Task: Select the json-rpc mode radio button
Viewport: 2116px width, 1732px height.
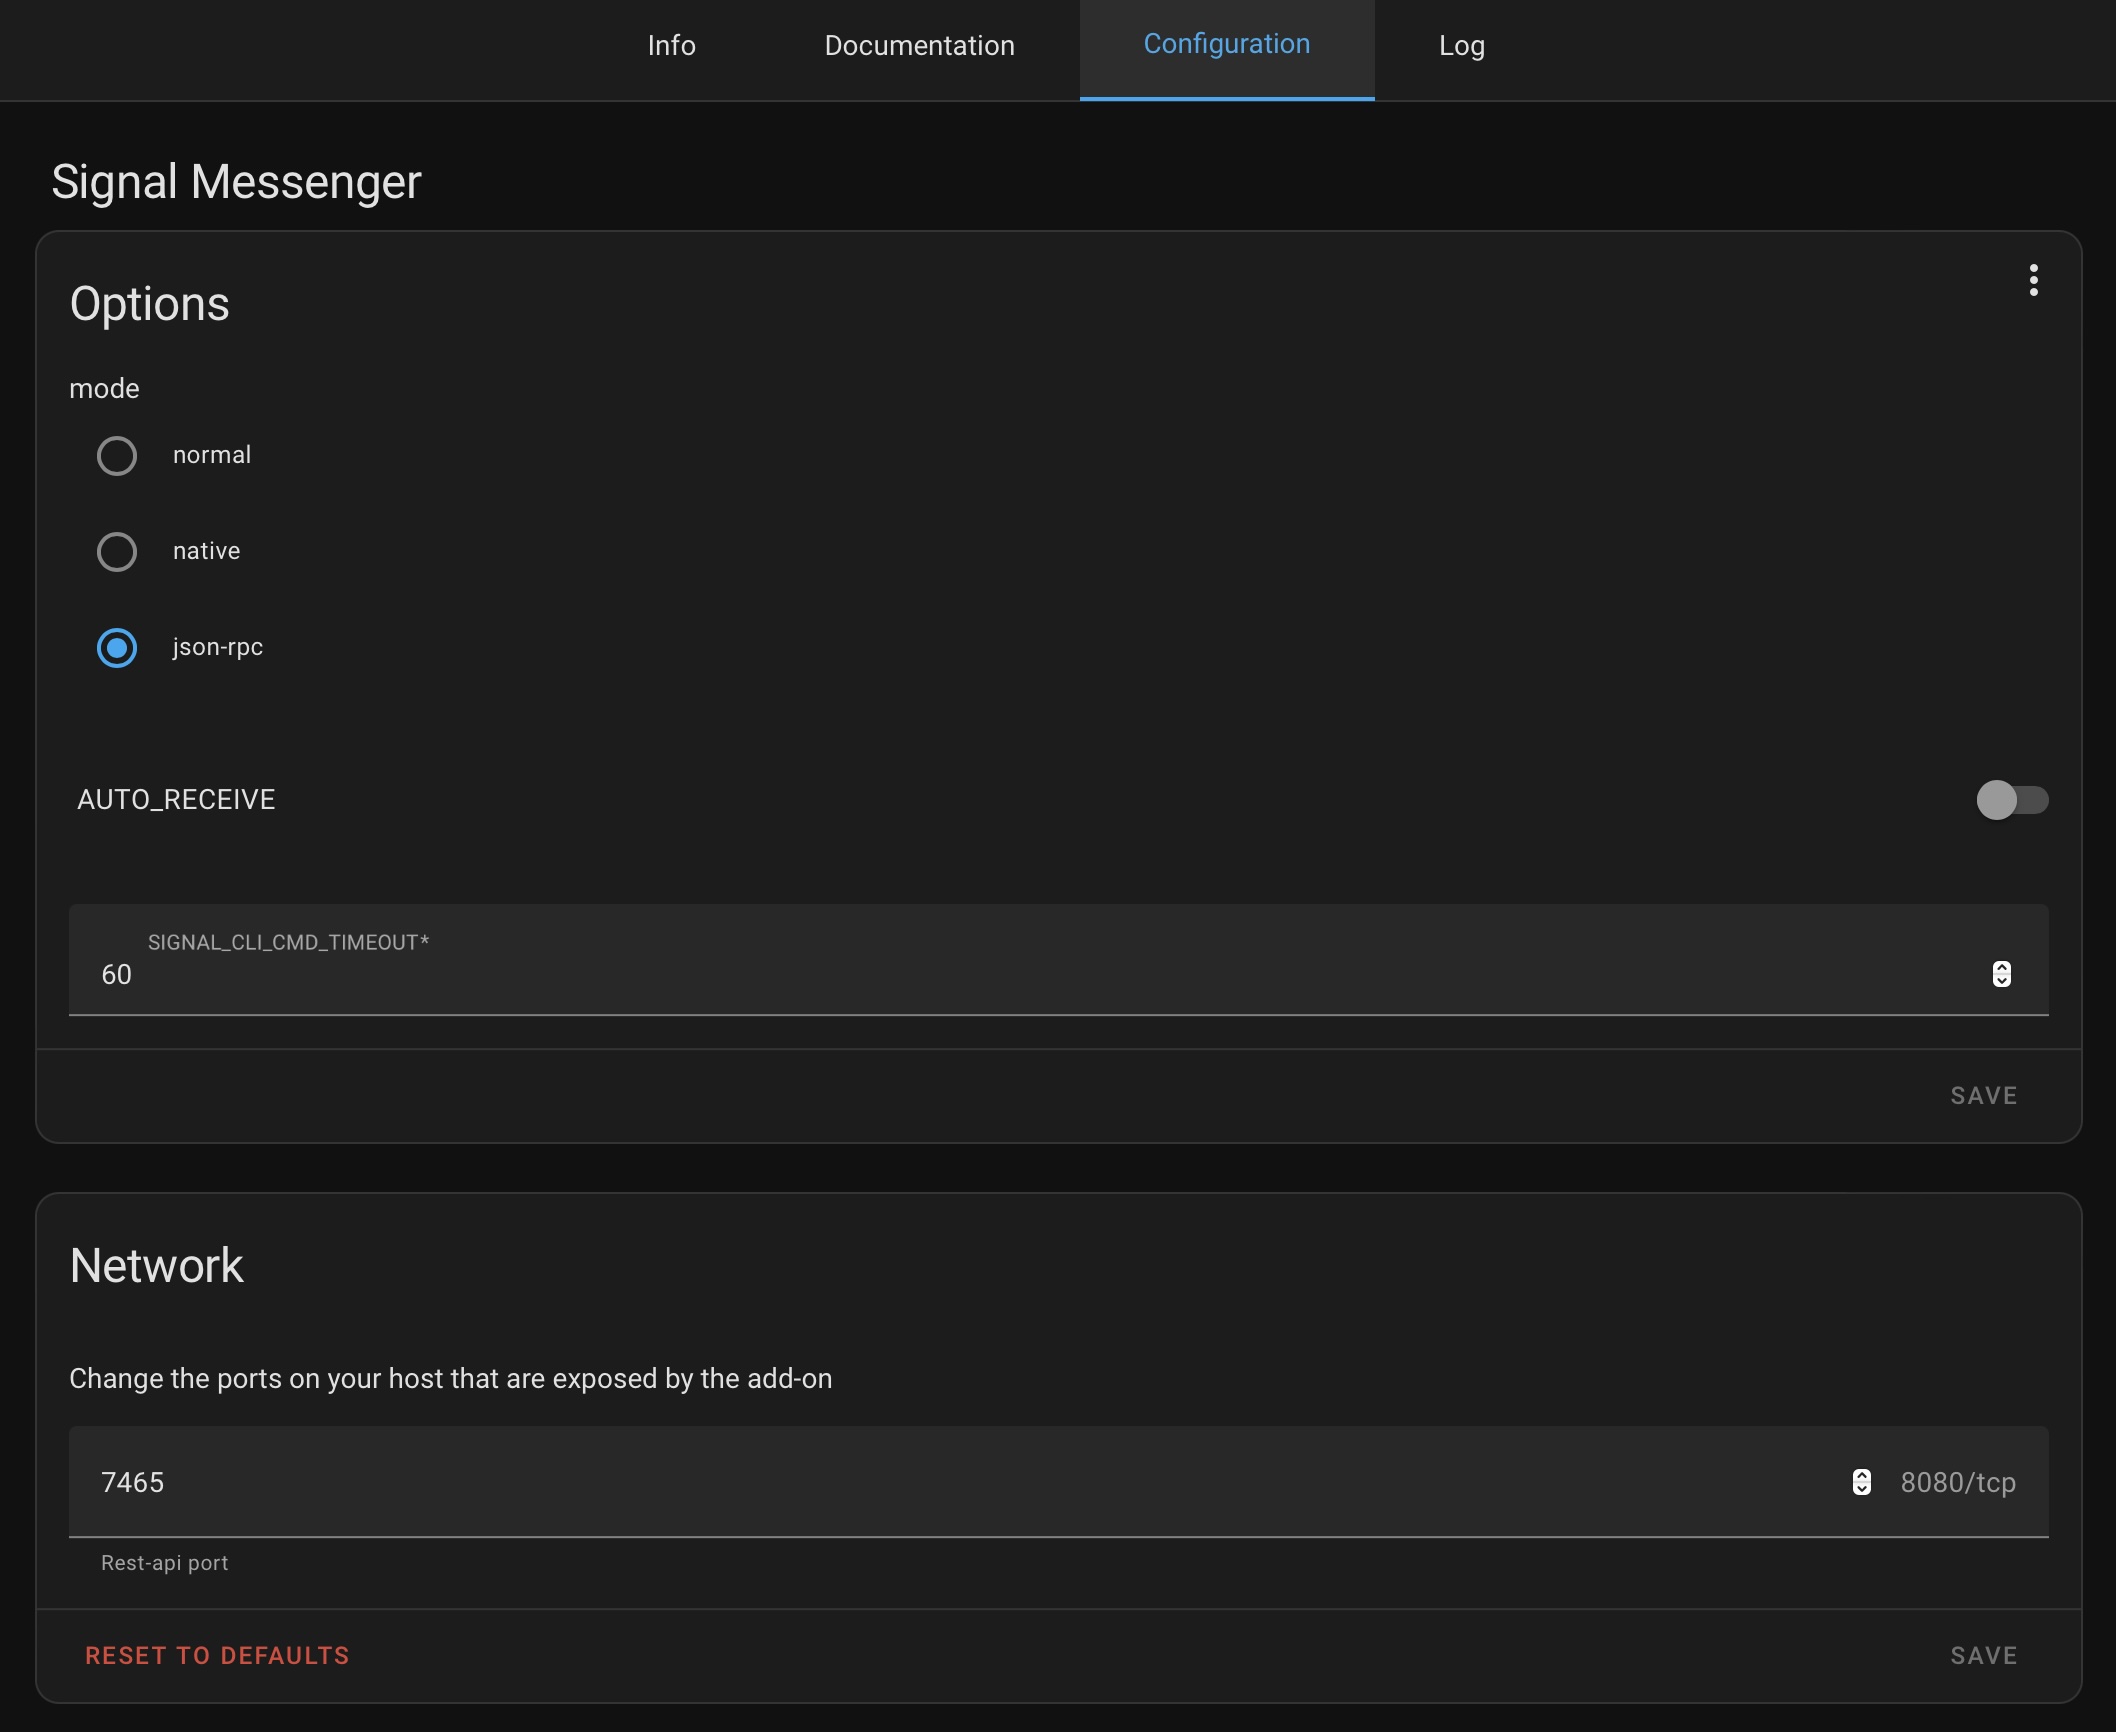Action: coord(117,648)
